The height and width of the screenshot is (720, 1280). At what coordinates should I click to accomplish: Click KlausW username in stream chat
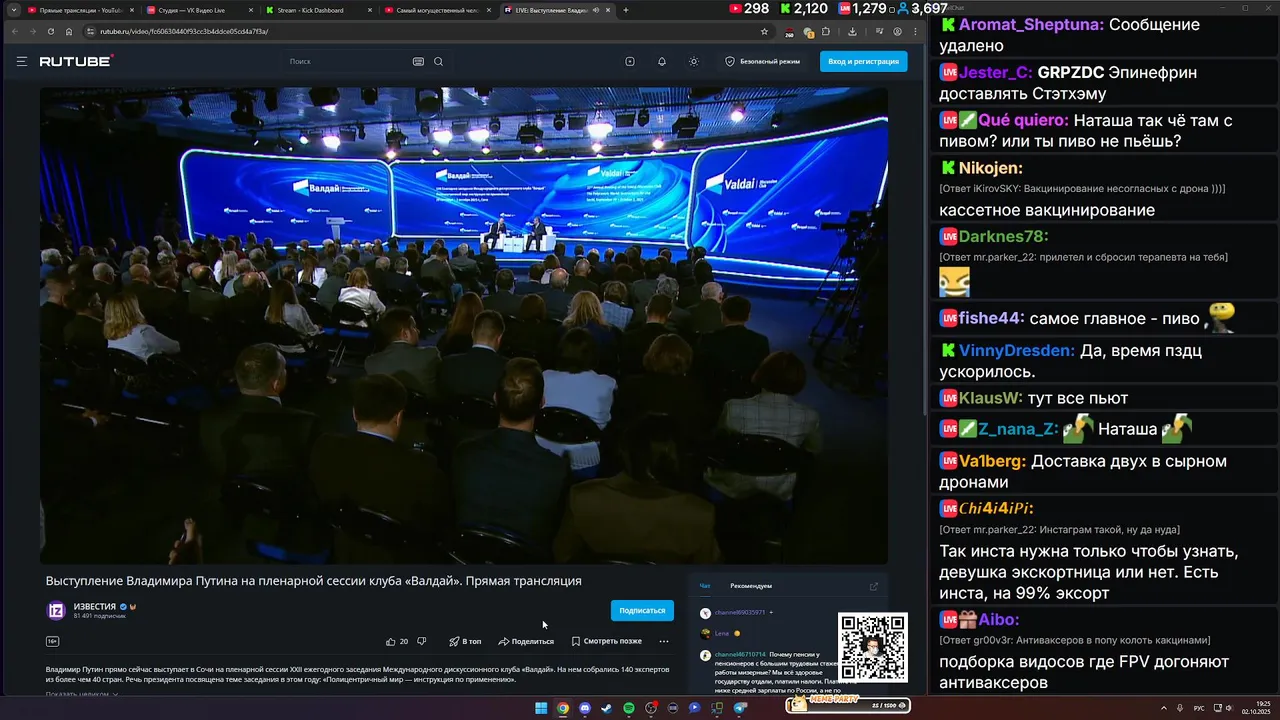[991, 398]
